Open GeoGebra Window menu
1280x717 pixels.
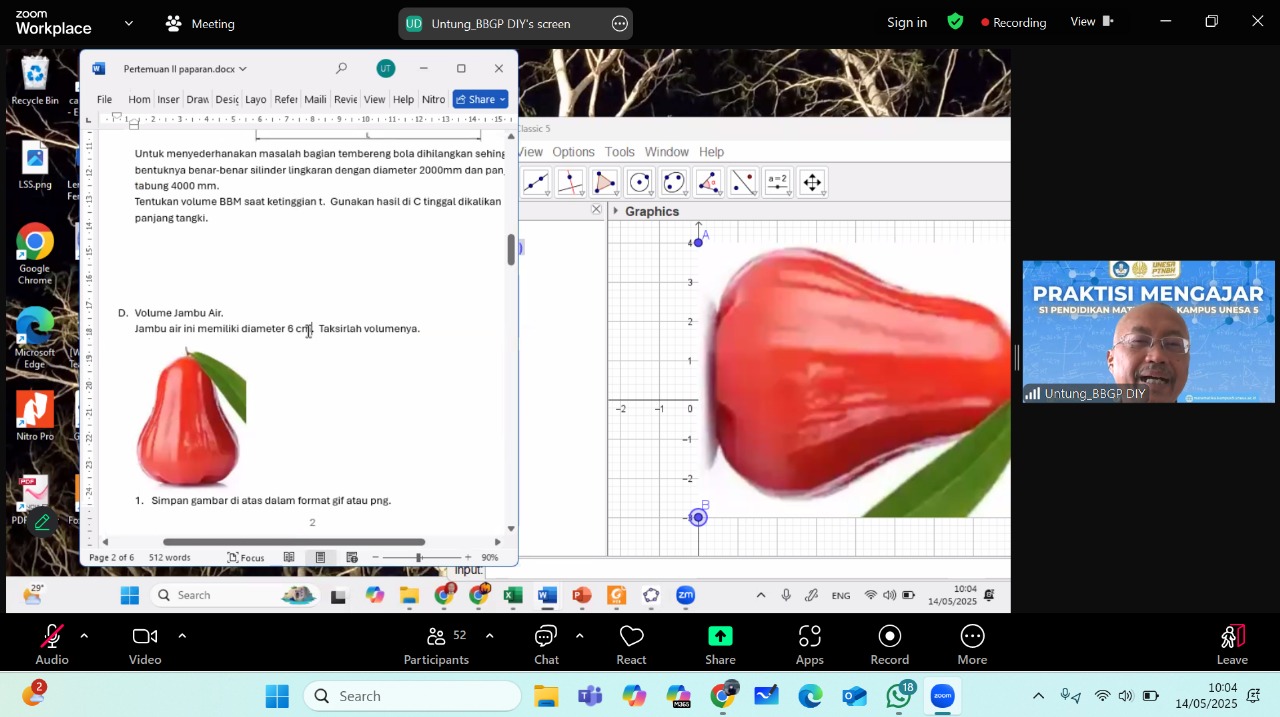pos(666,152)
